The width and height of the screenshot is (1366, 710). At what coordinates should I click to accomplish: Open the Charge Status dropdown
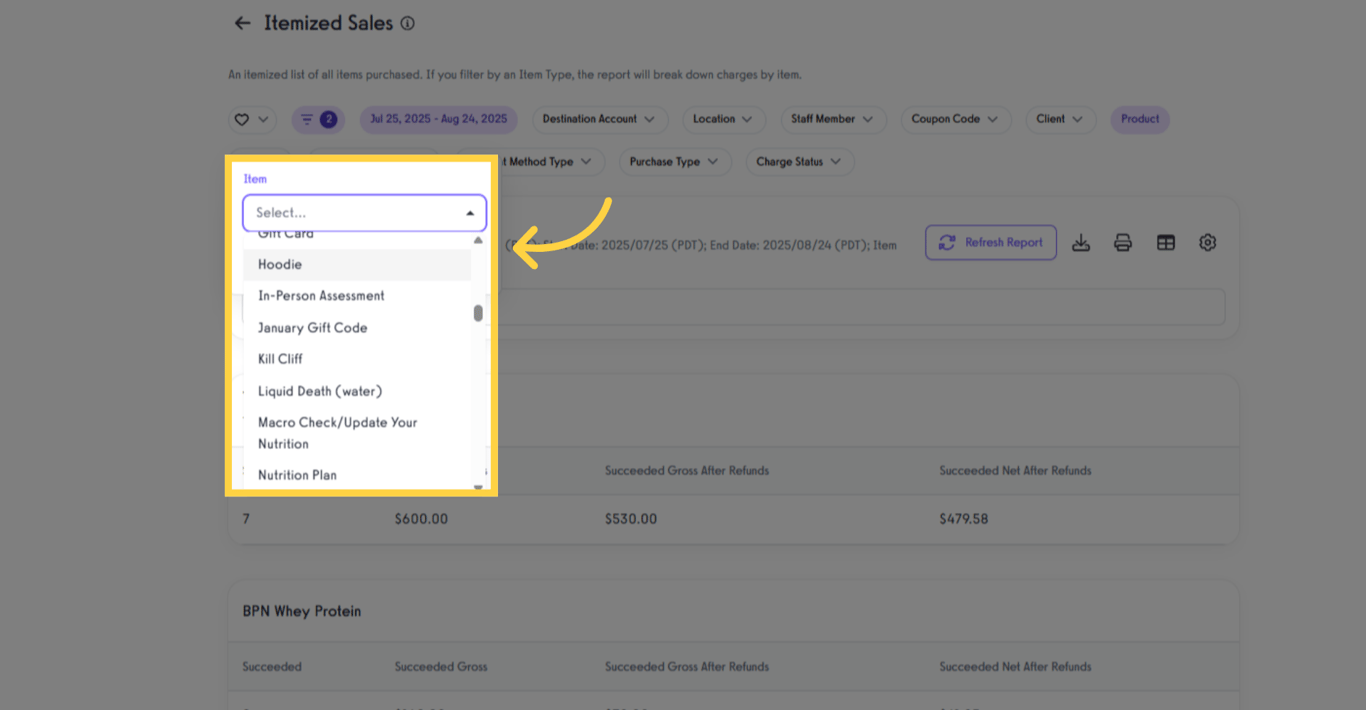(799, 161)
